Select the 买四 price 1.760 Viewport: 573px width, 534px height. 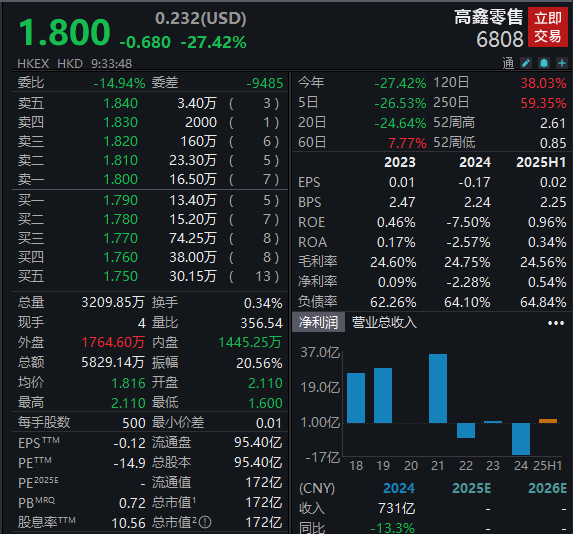coord(121,257)
